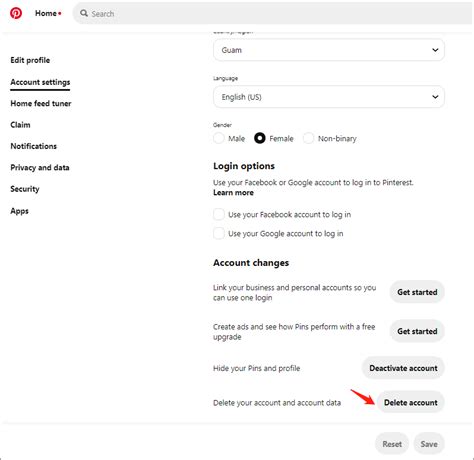The height and width of the screenshot is (460, 474).
Task: Open Home feed tuner
Action: (x=41, y=104)
